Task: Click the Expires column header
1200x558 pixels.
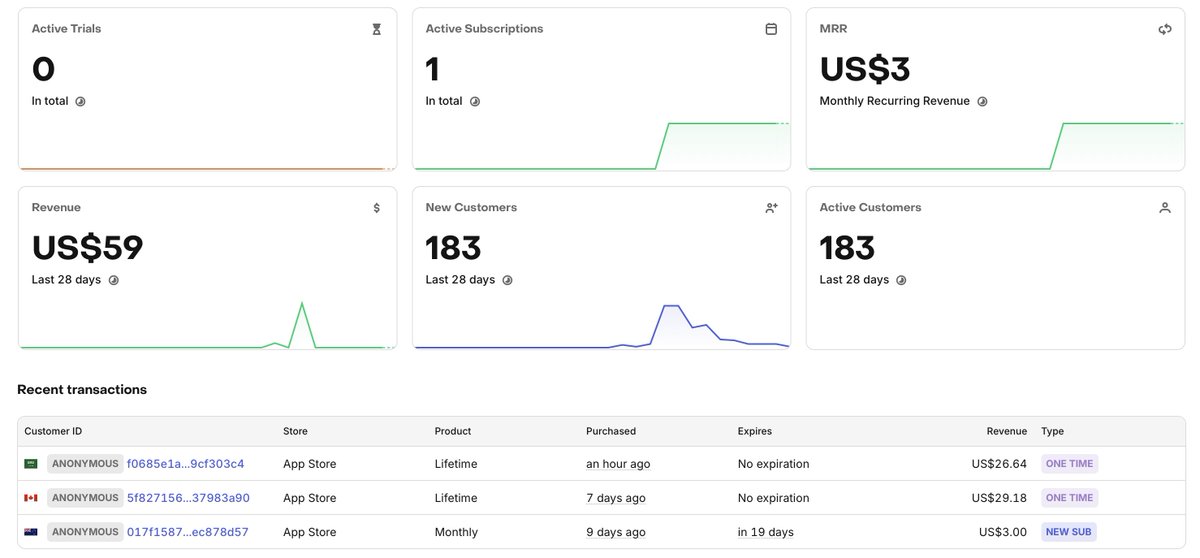Action: point(755,431)
